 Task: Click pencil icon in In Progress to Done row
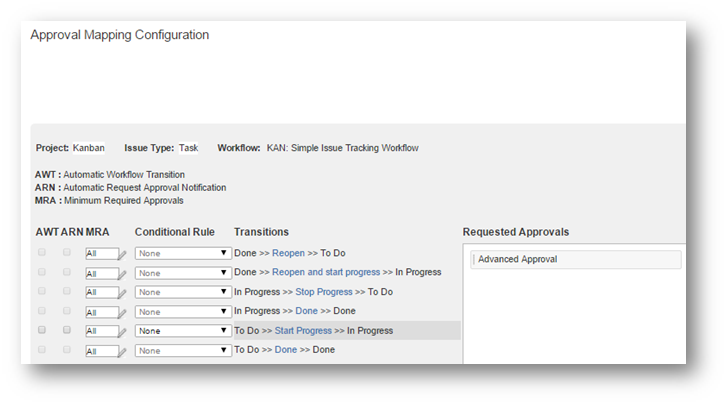[123, 312]
